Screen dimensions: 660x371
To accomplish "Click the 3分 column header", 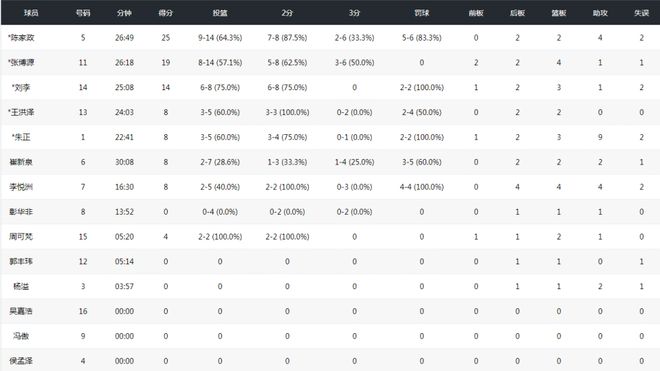I will point(354,13).
